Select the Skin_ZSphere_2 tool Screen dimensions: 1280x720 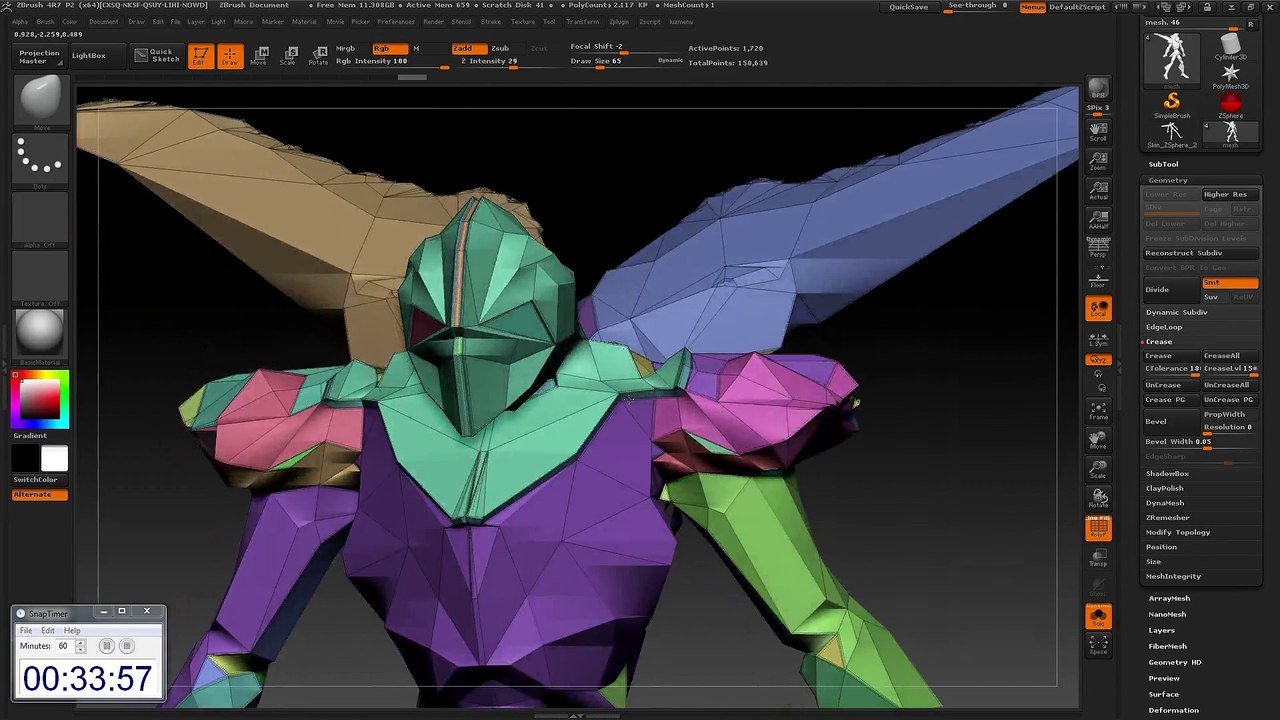1172,134
